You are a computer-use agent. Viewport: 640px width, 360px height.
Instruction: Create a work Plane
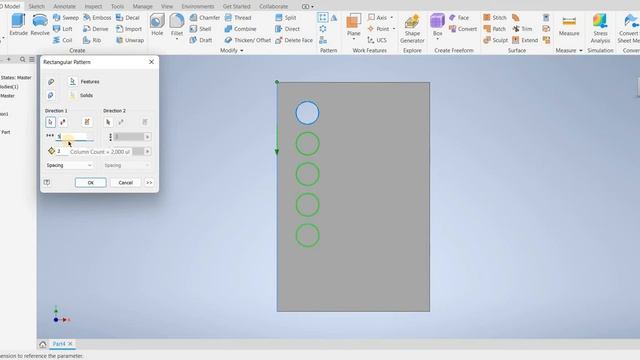click(x=353, y=25)
